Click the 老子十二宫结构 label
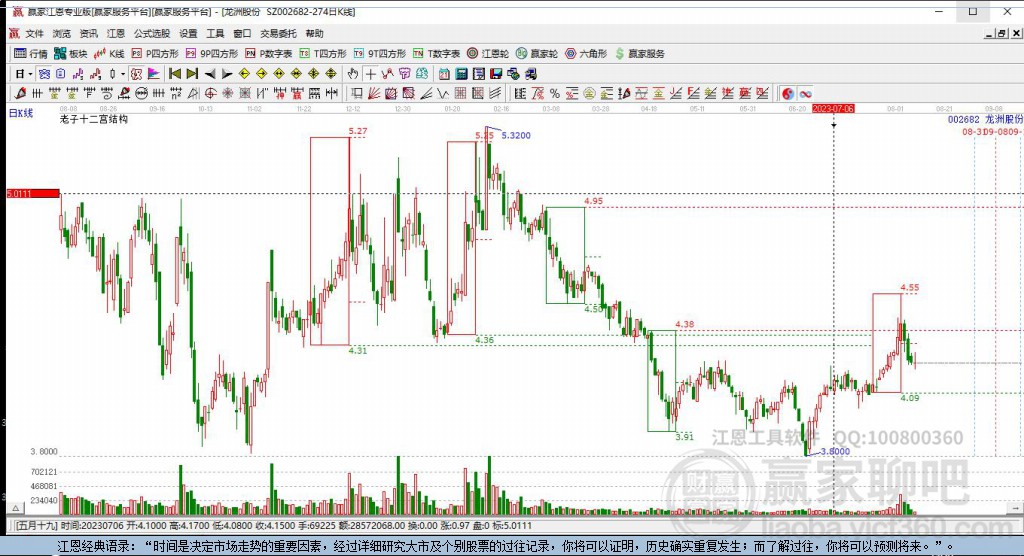 (x=93, y=120)
